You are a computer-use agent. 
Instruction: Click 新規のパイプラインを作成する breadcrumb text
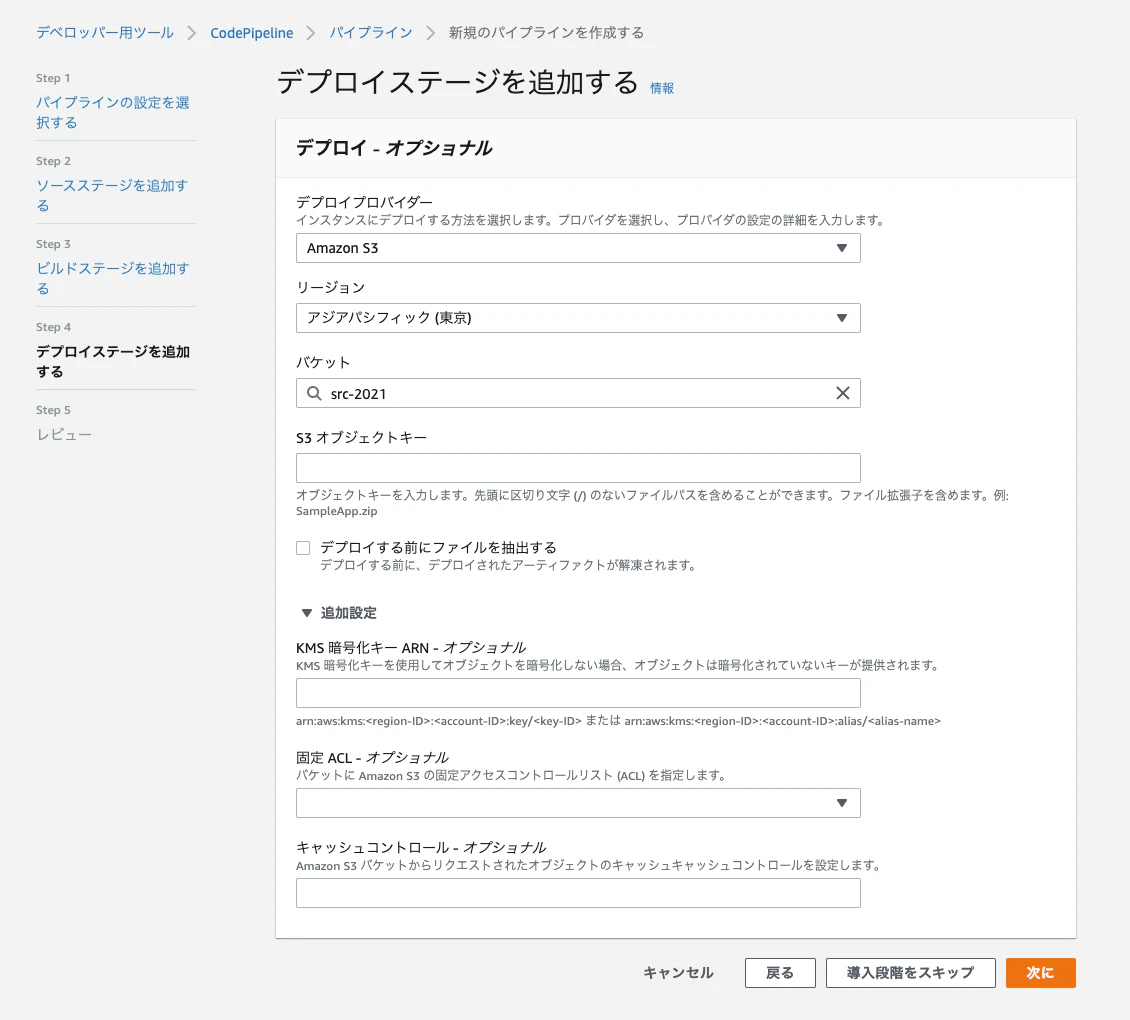click(546, 32)
